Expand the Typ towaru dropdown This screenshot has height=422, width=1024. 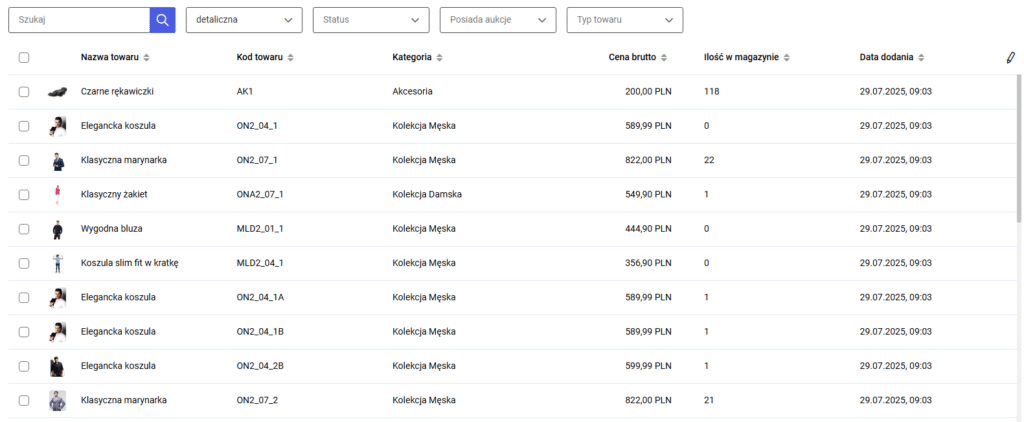point(625,20)
